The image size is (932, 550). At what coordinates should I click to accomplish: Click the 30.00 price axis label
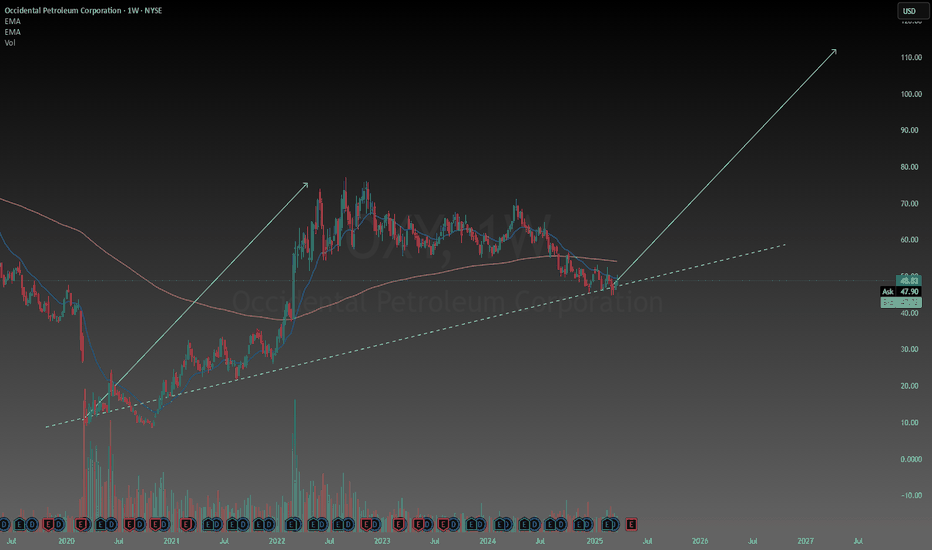(909, 349)
